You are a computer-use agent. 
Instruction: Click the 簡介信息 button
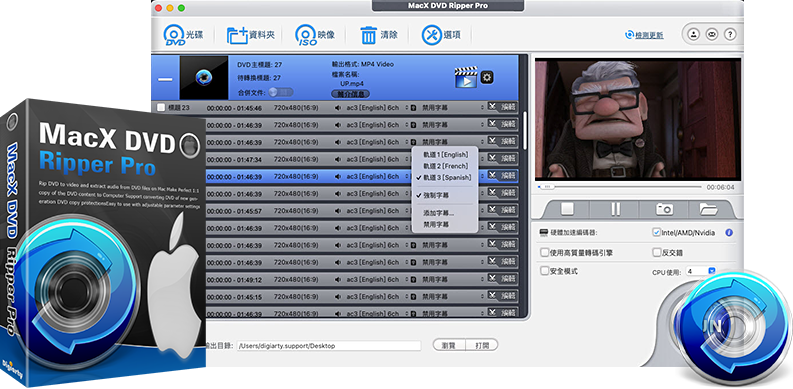pos(350,94)
